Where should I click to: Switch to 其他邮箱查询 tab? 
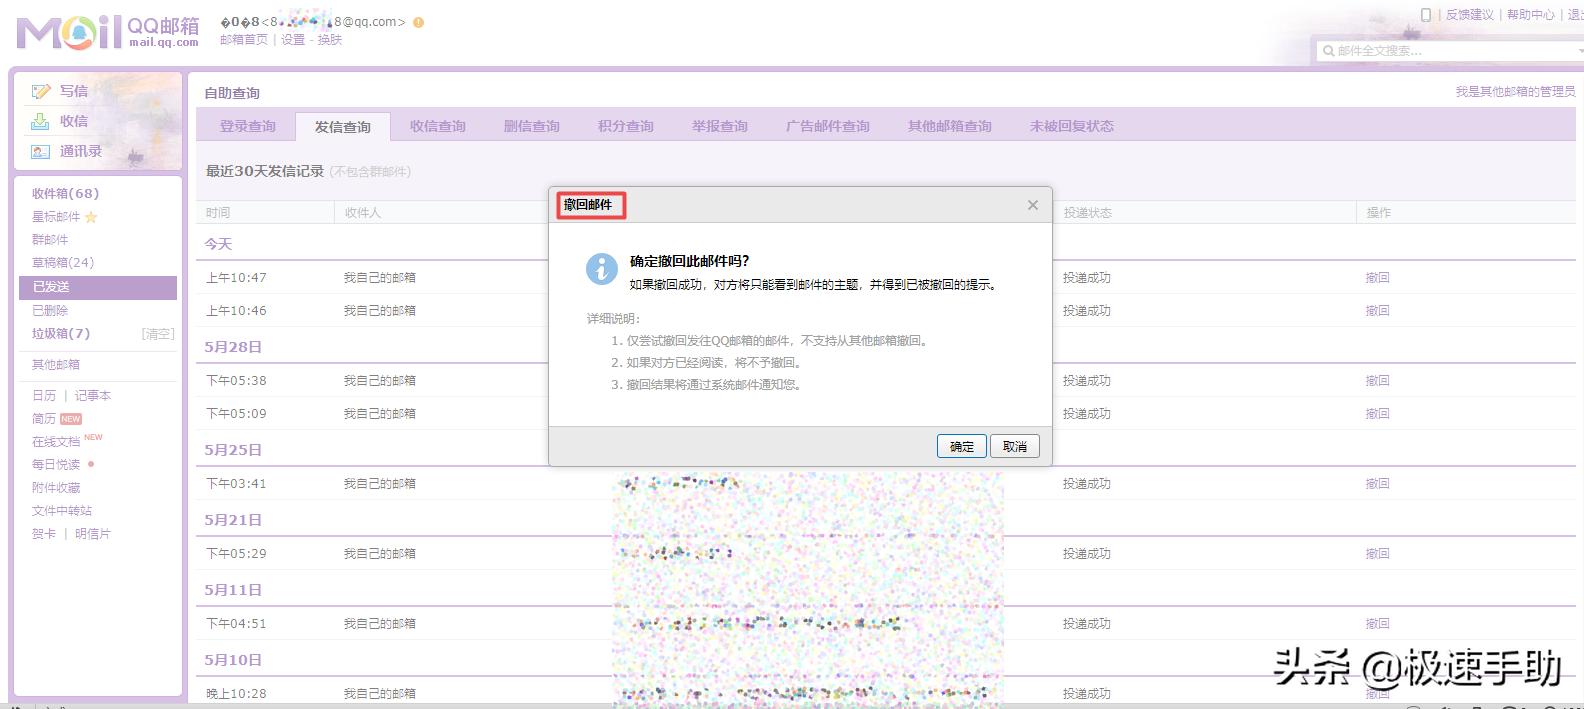[x=950, y=126]
